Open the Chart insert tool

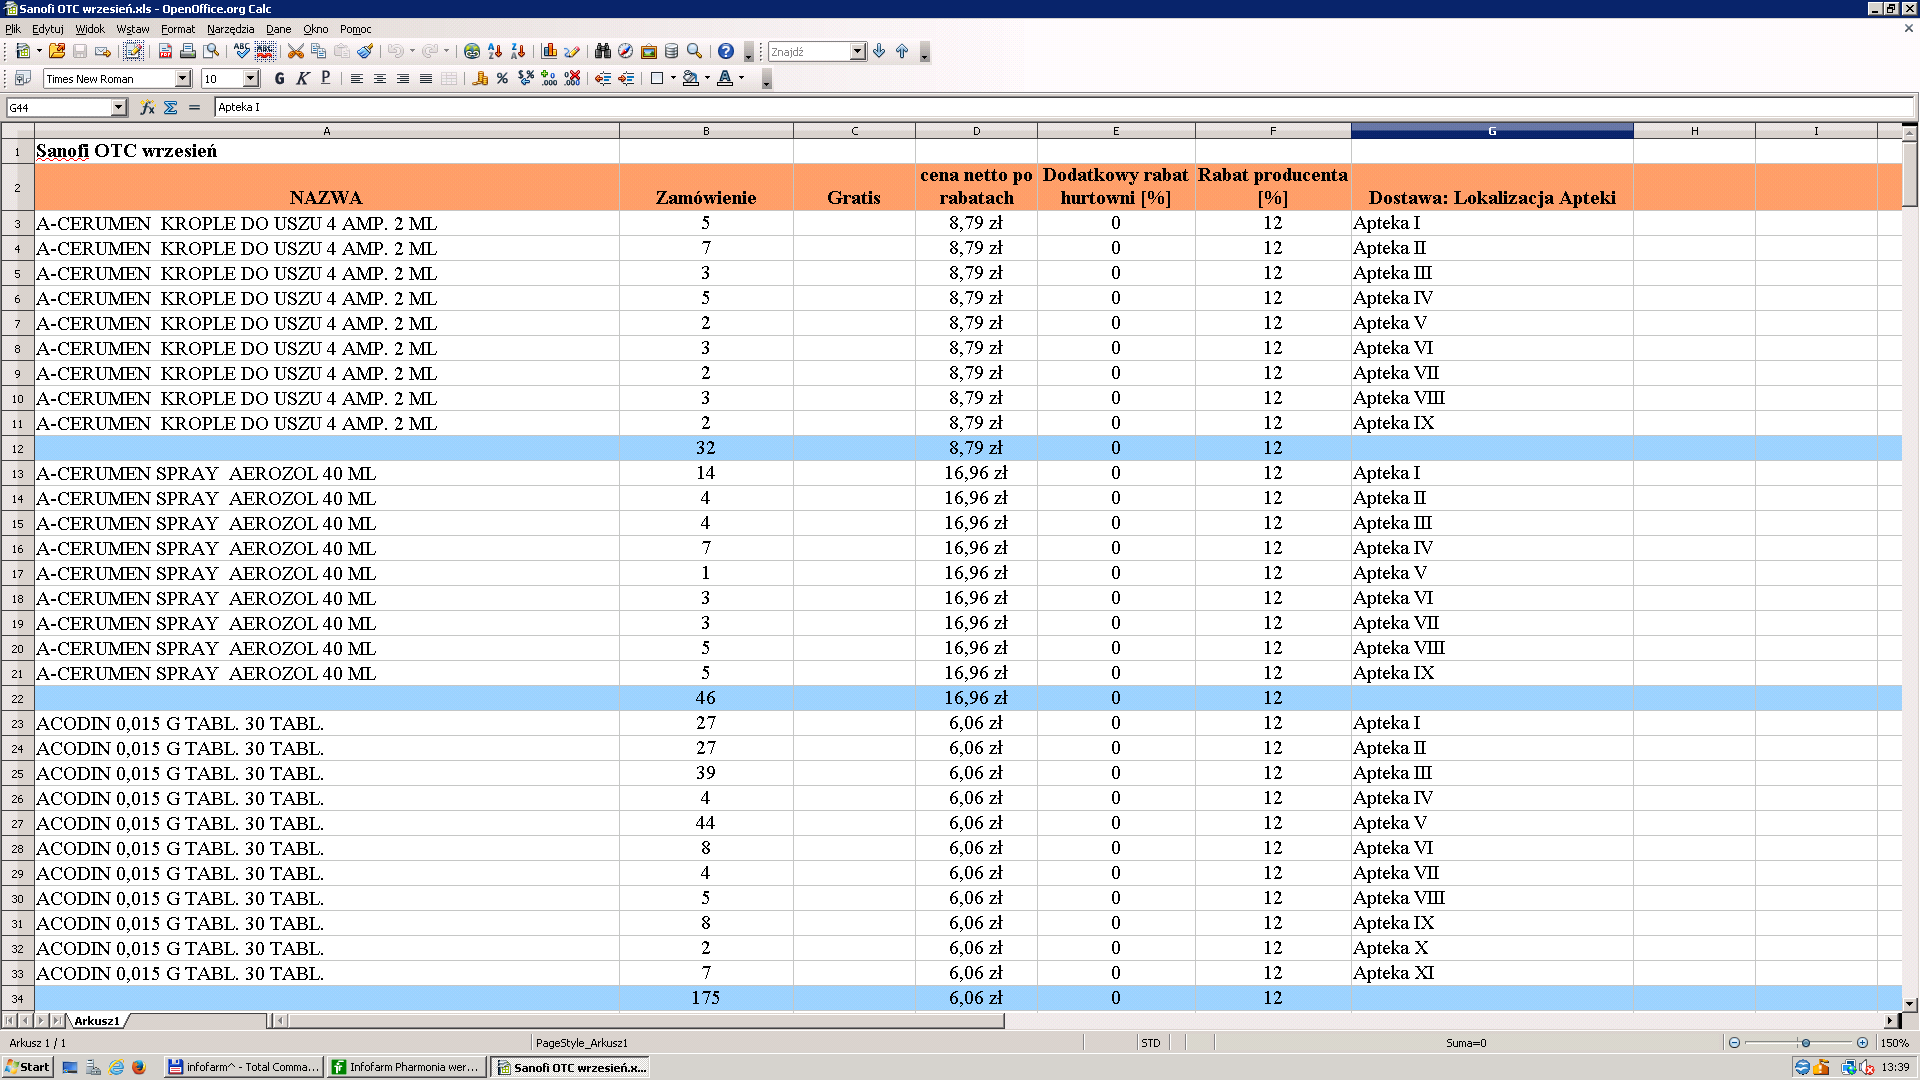tap(549, 51)
